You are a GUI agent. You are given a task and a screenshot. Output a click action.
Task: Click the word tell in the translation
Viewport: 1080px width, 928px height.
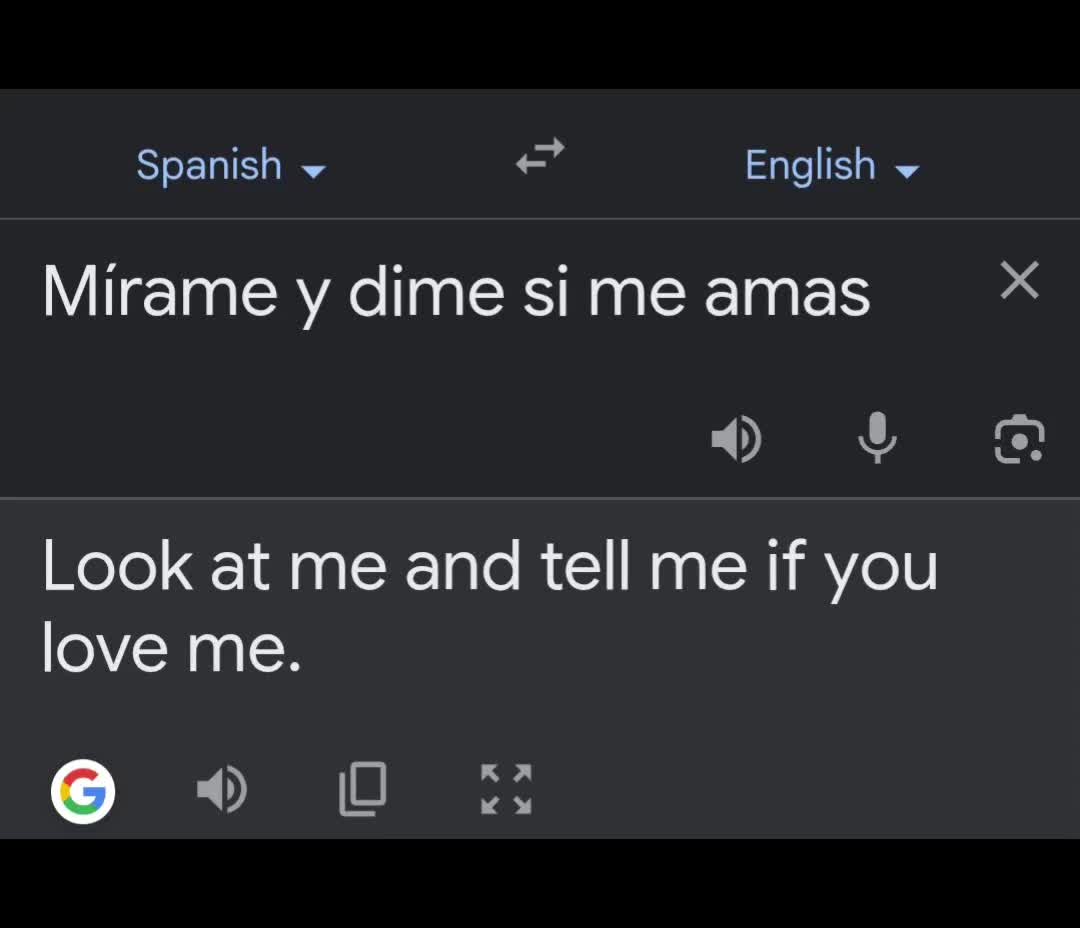pyautogui.click(x=585, y=566)
